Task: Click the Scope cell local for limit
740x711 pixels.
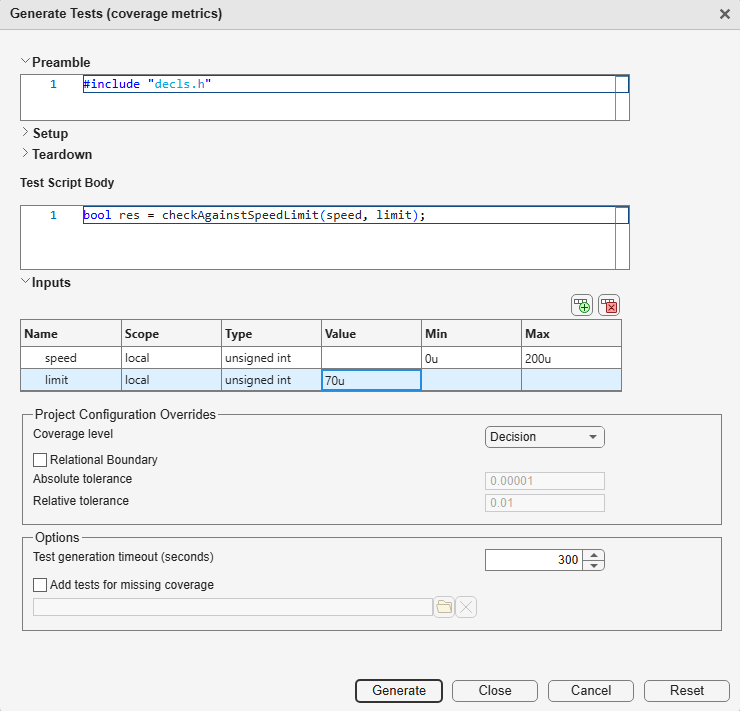Action: 171,380
